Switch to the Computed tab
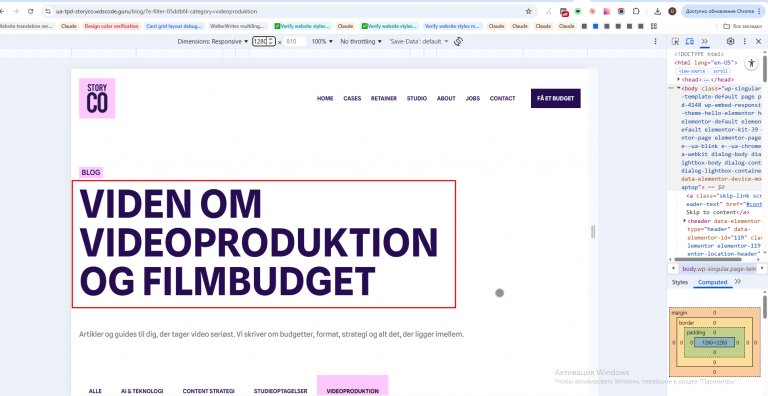Image resolution: width=768 pixels, height=396 pixels. 712,282
